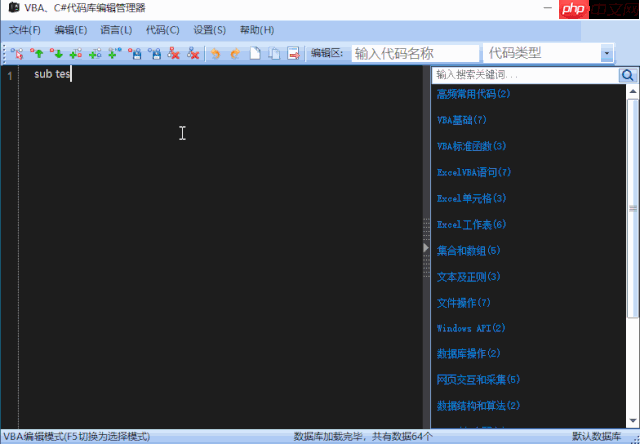Open the 网页交互和采集(5) category

pyautogui.click(x=478, y=380)
